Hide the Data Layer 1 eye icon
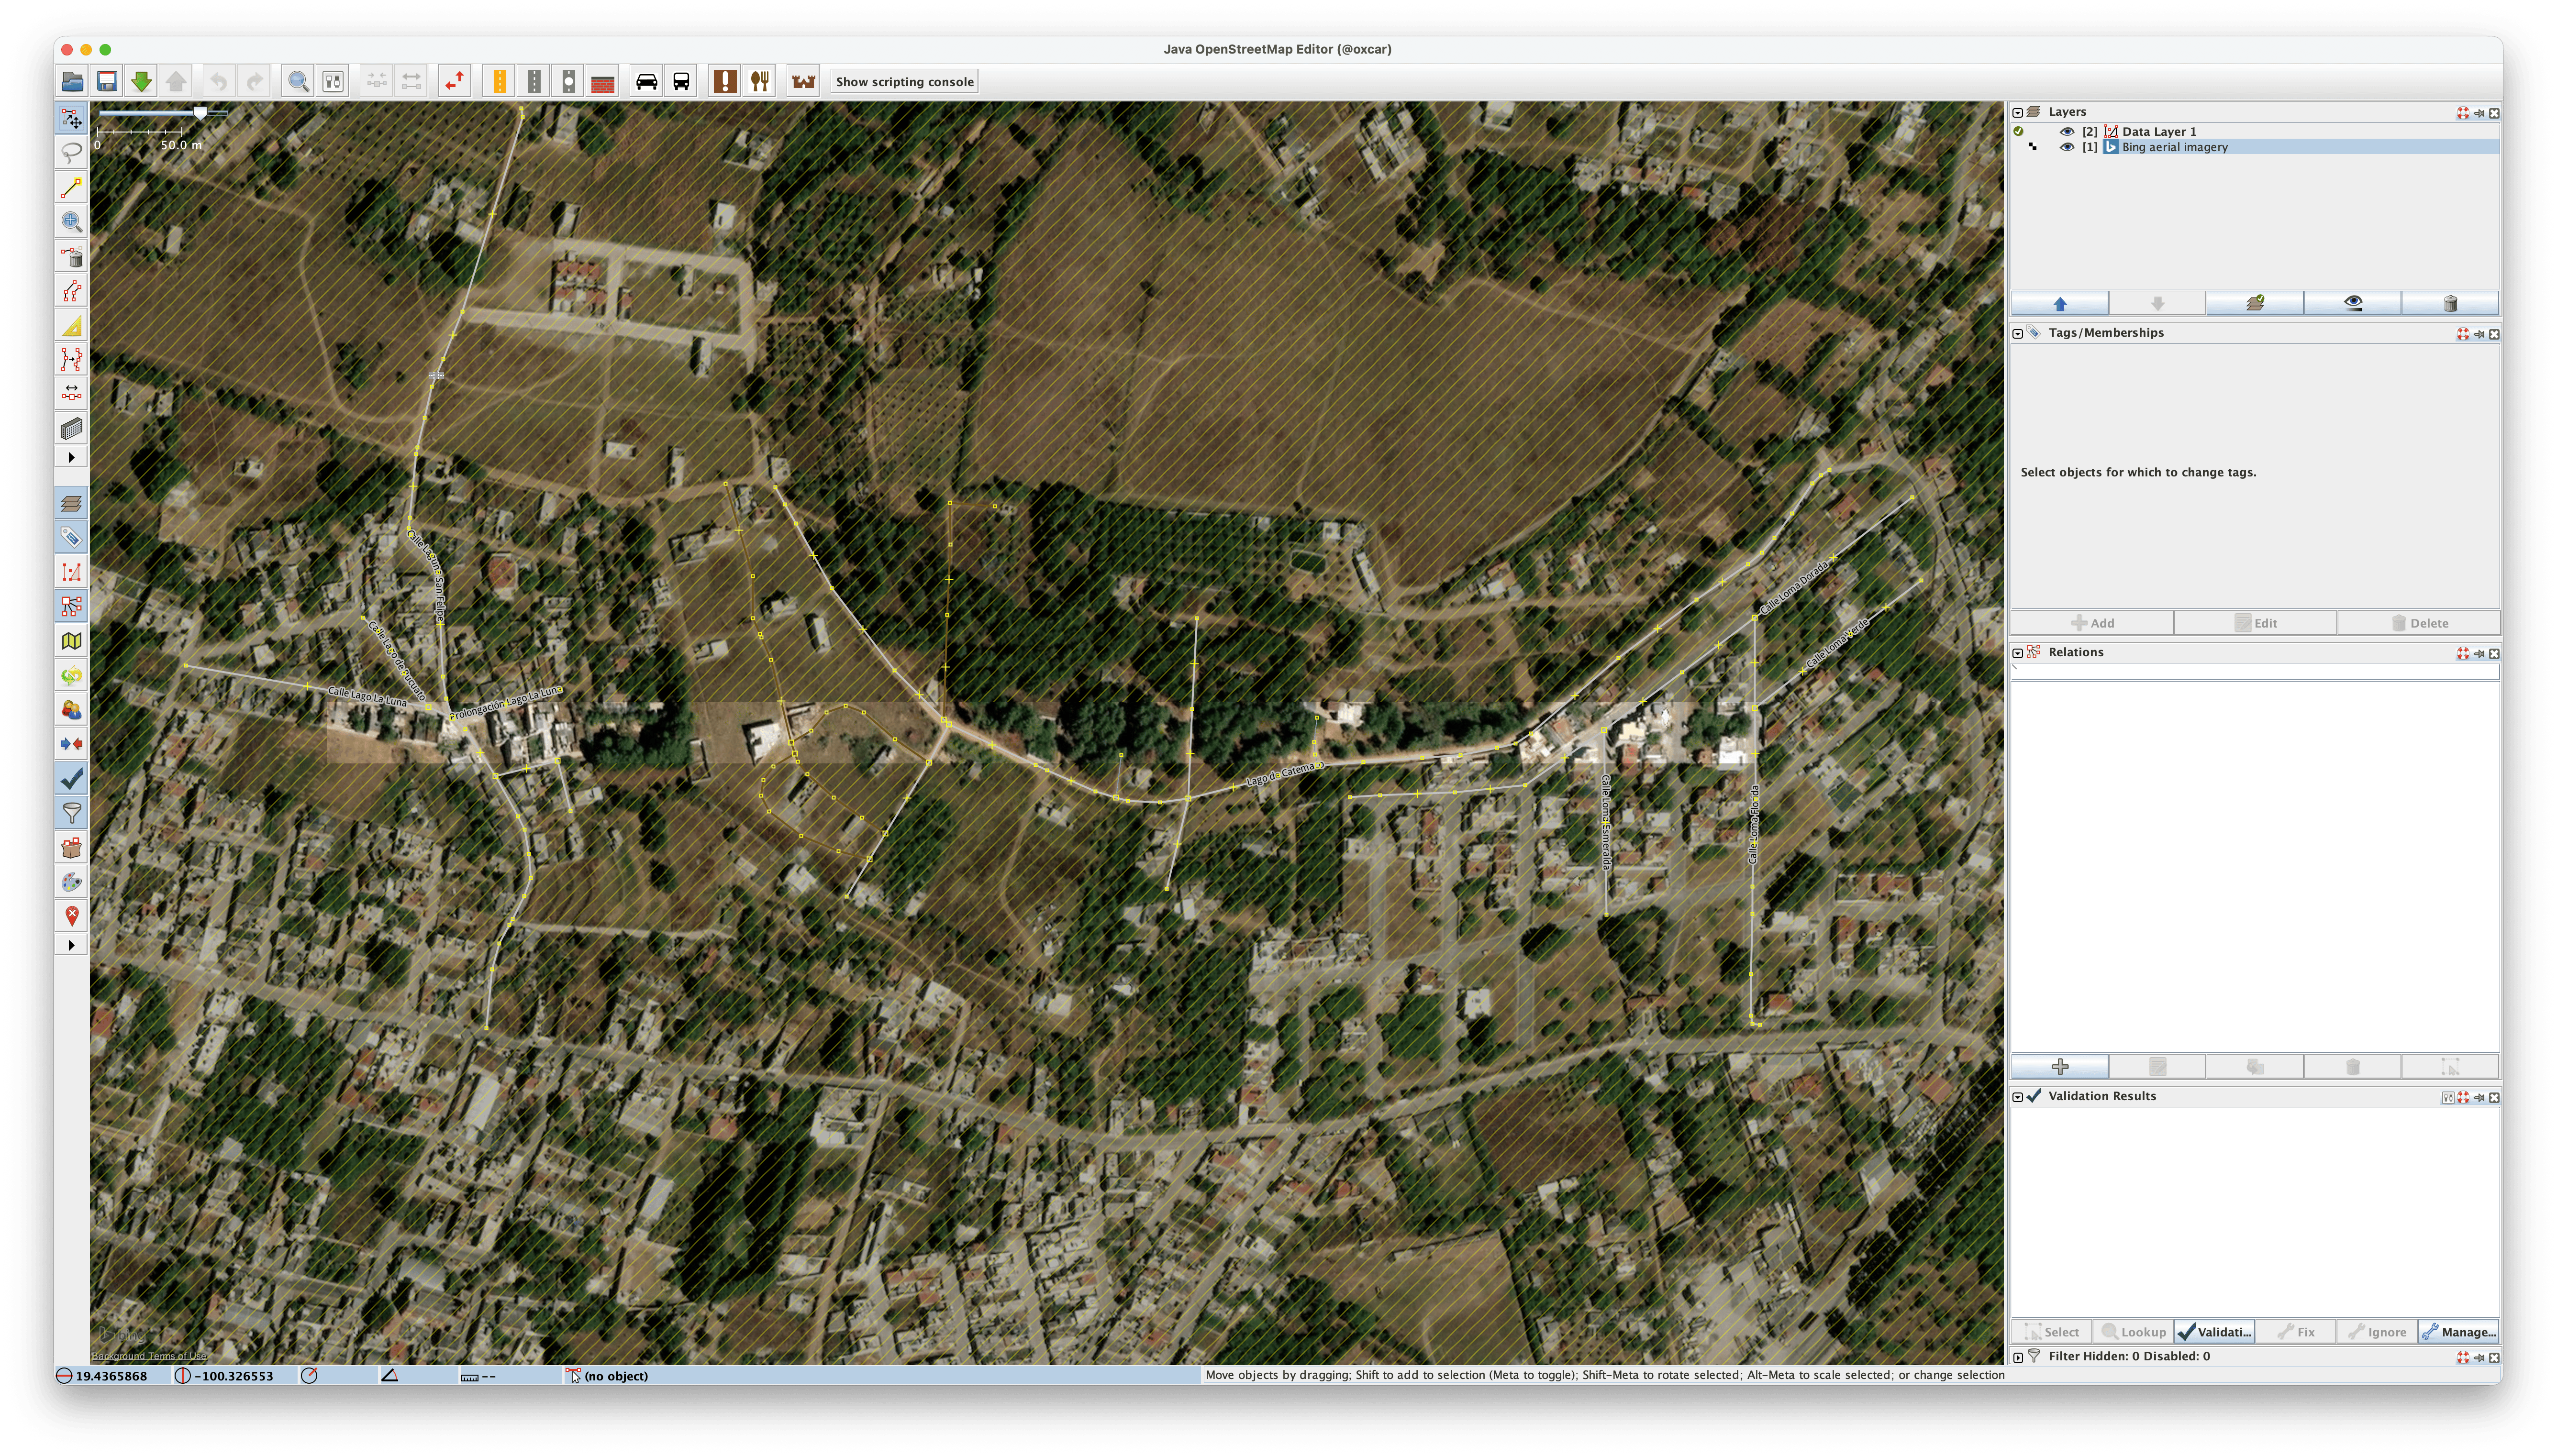 (x=2066, y=132)
